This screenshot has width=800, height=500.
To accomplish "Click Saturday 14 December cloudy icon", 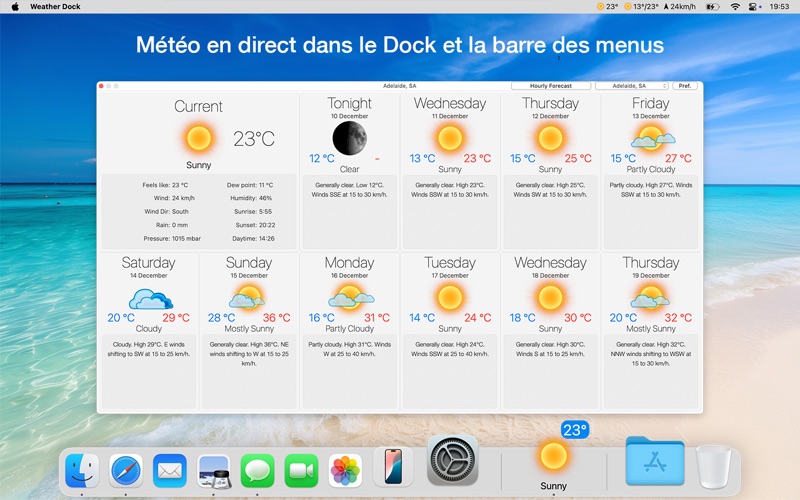I will pyautogui.click(x=150, y=298).
